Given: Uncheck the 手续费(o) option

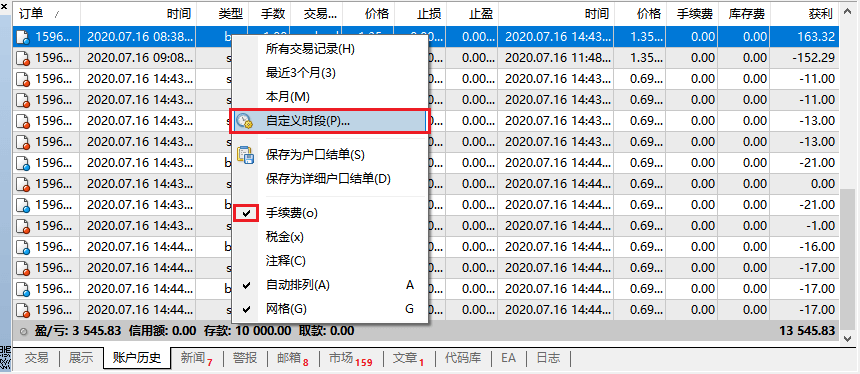Looking at the screenshot, I should [x=330, y=213].
